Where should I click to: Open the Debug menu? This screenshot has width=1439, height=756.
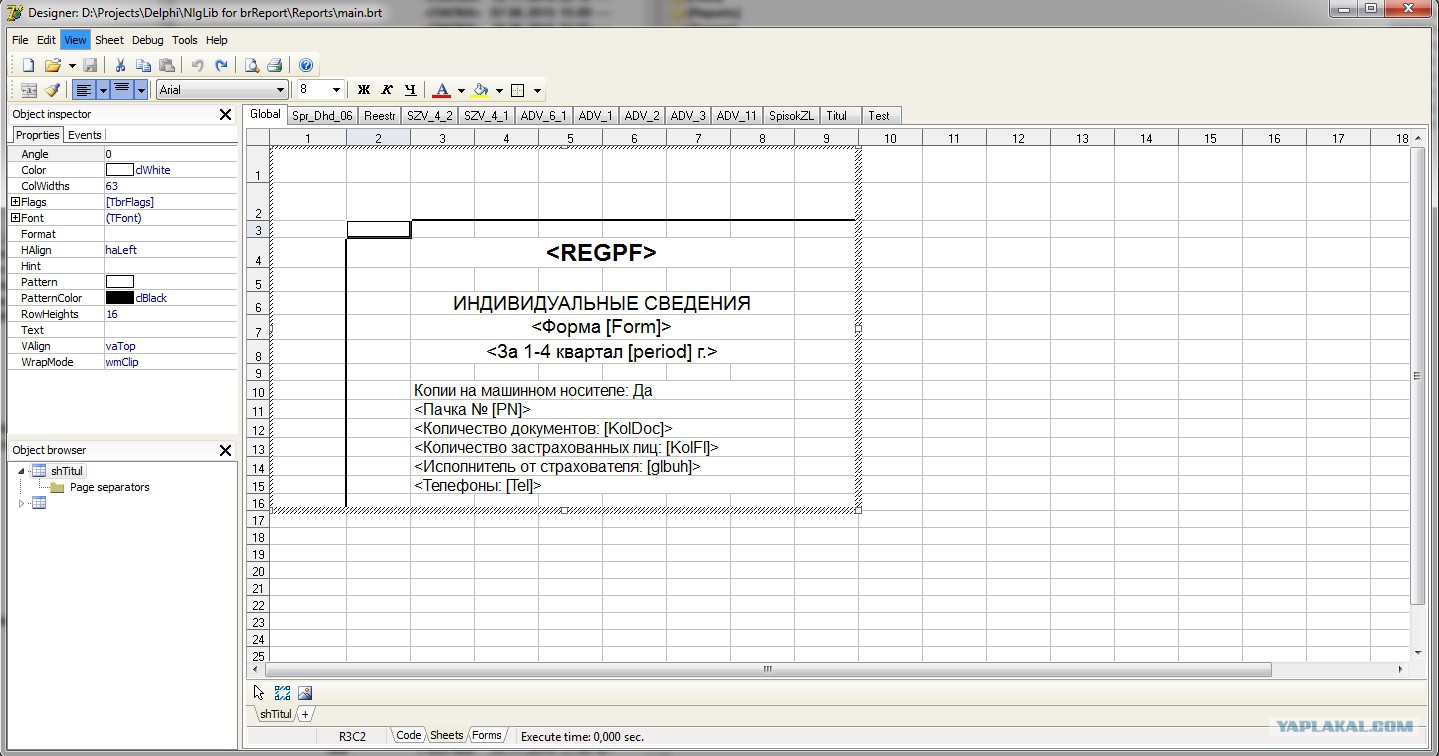tap(147, 40)
